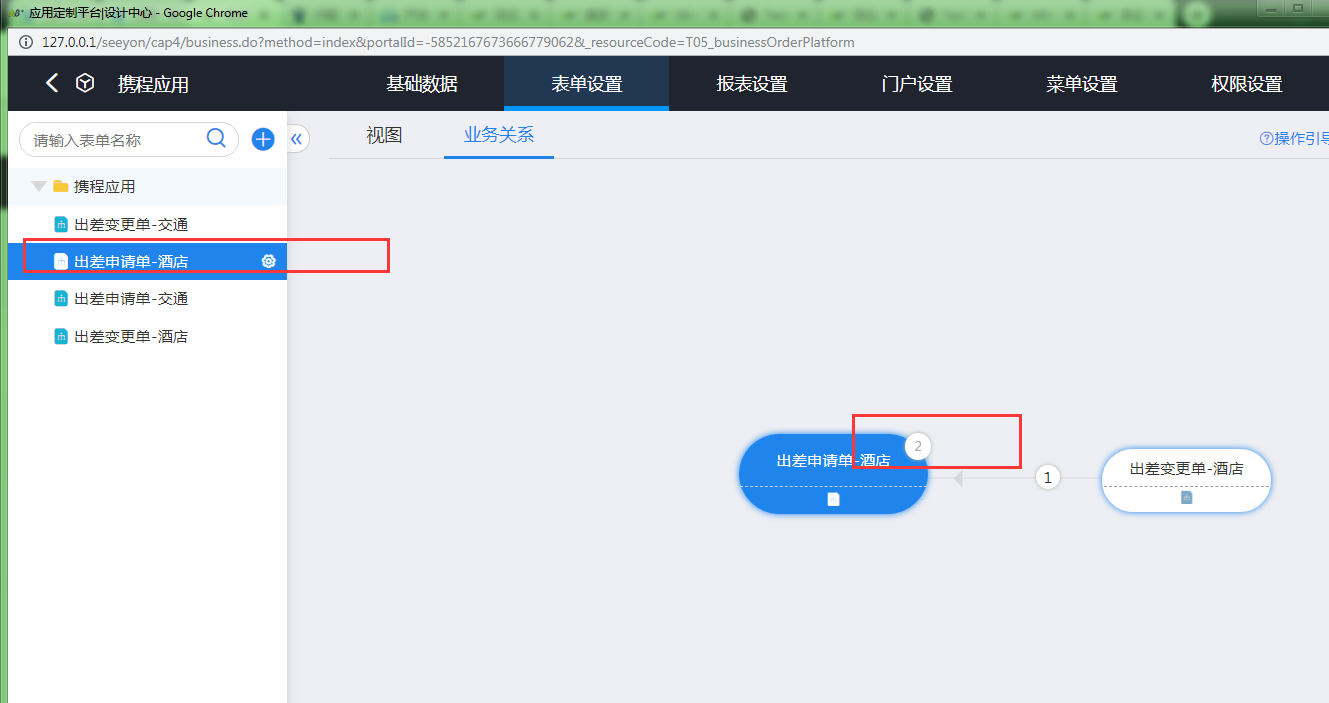Click 携程应用 title in header
The image size is (1329, 703).
pos(153,84)
